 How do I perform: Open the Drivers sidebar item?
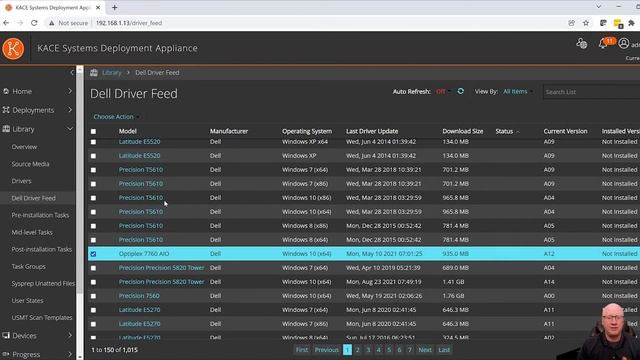coord(21,181)
